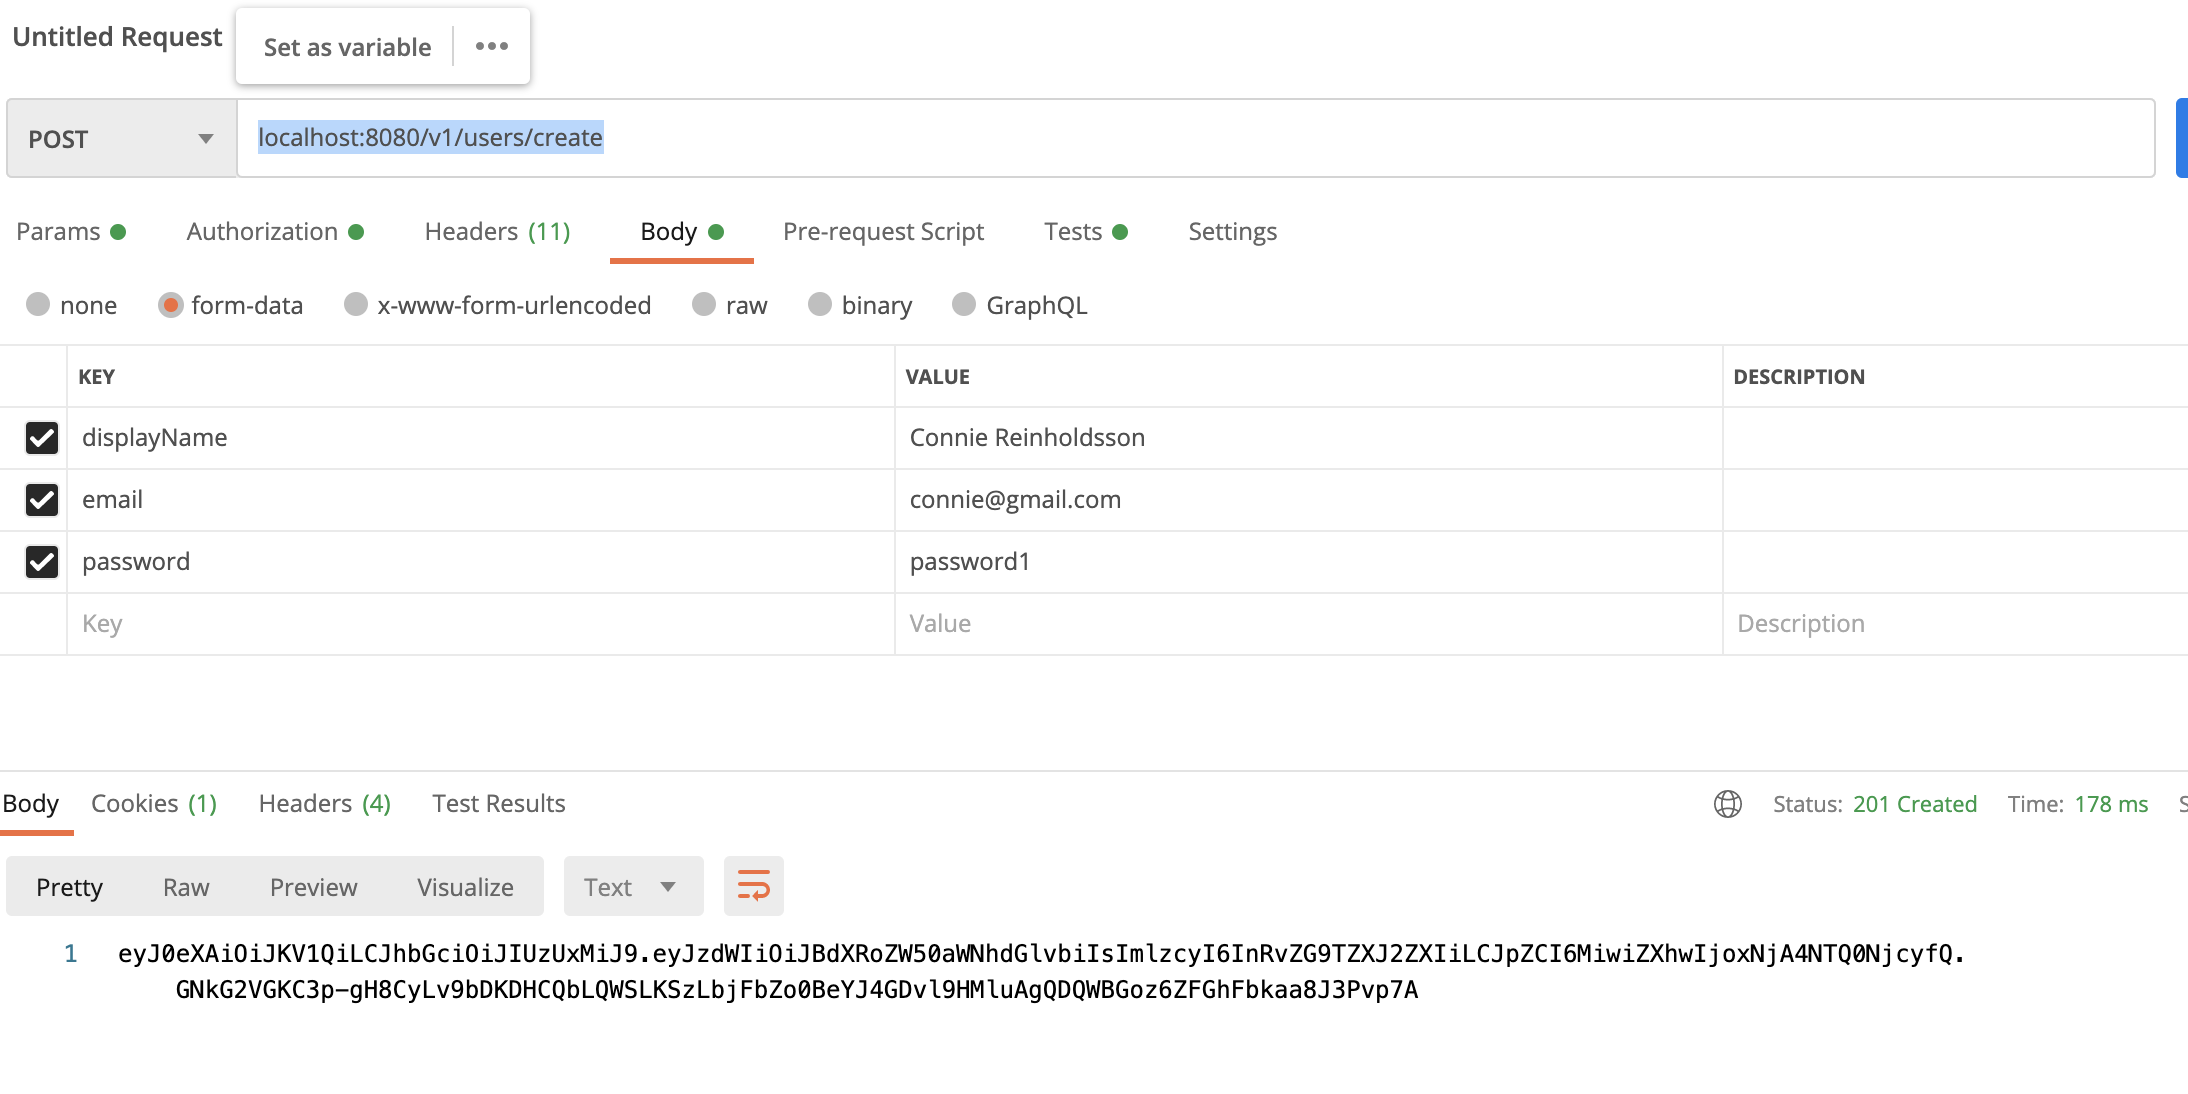The height and width of the screenshot is (1094, 2188).
Task: Click inside the request URL field
Action: (x=700, y=138)
